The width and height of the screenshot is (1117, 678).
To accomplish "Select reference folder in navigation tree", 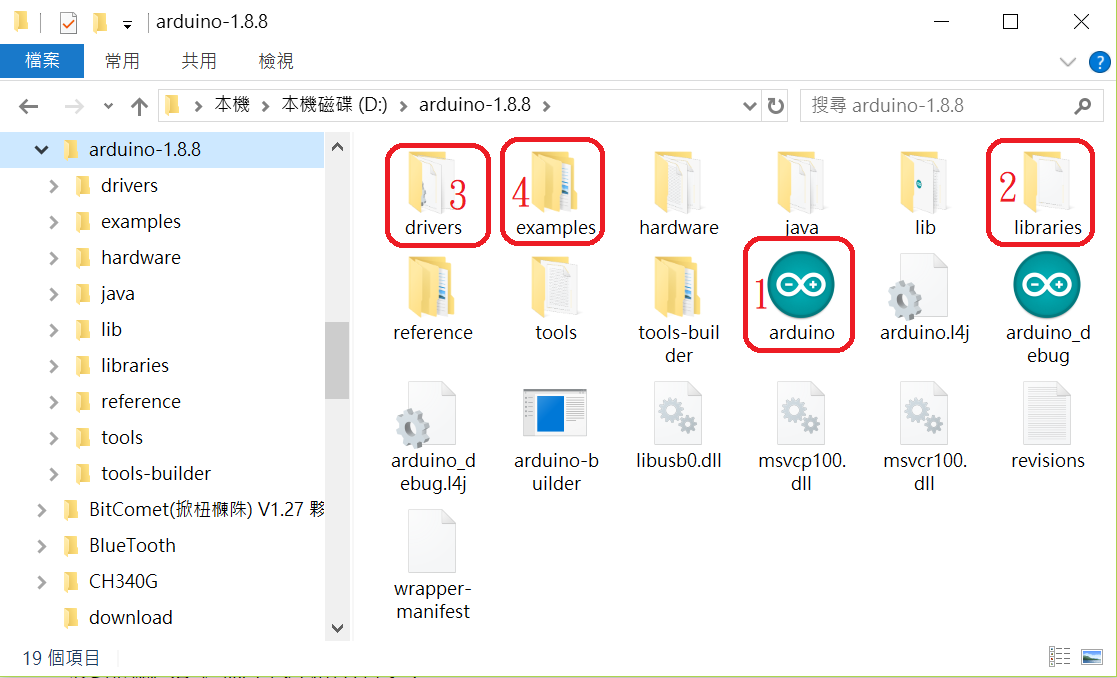I will pyautogui.click(x=141, y=402).
